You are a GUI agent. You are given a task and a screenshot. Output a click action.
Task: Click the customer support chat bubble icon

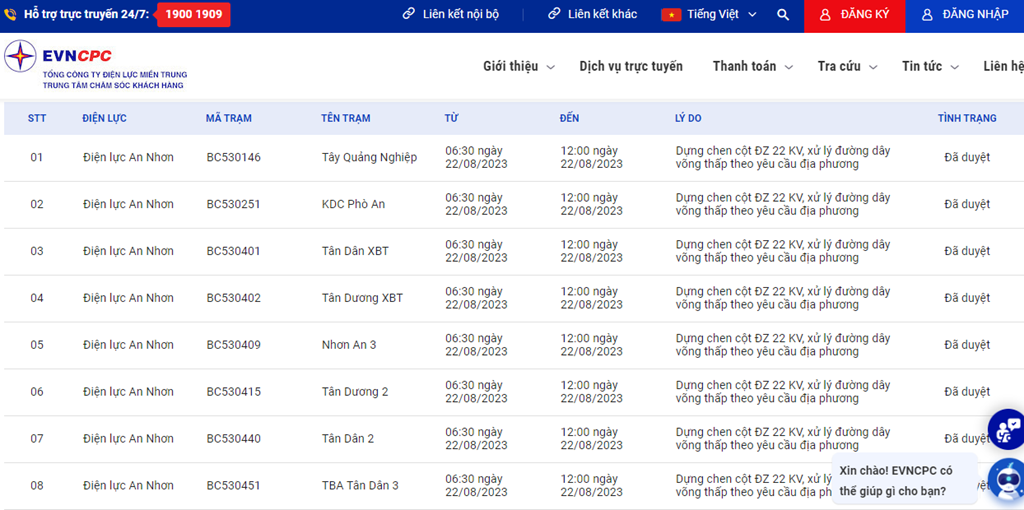[1006, 429]
